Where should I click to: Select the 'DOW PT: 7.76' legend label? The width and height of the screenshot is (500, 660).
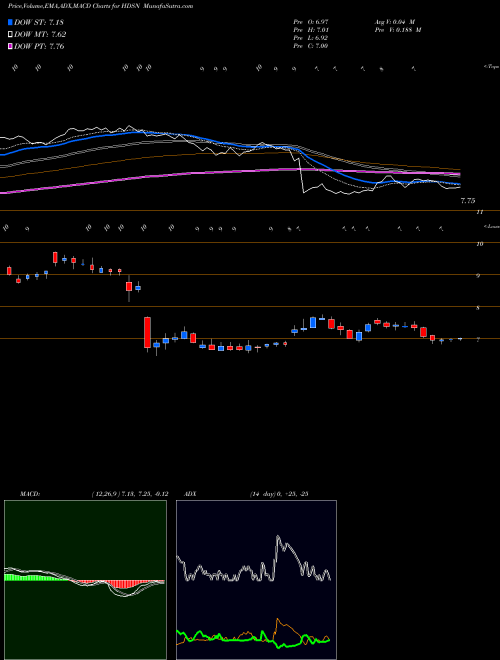click(39, 46)
